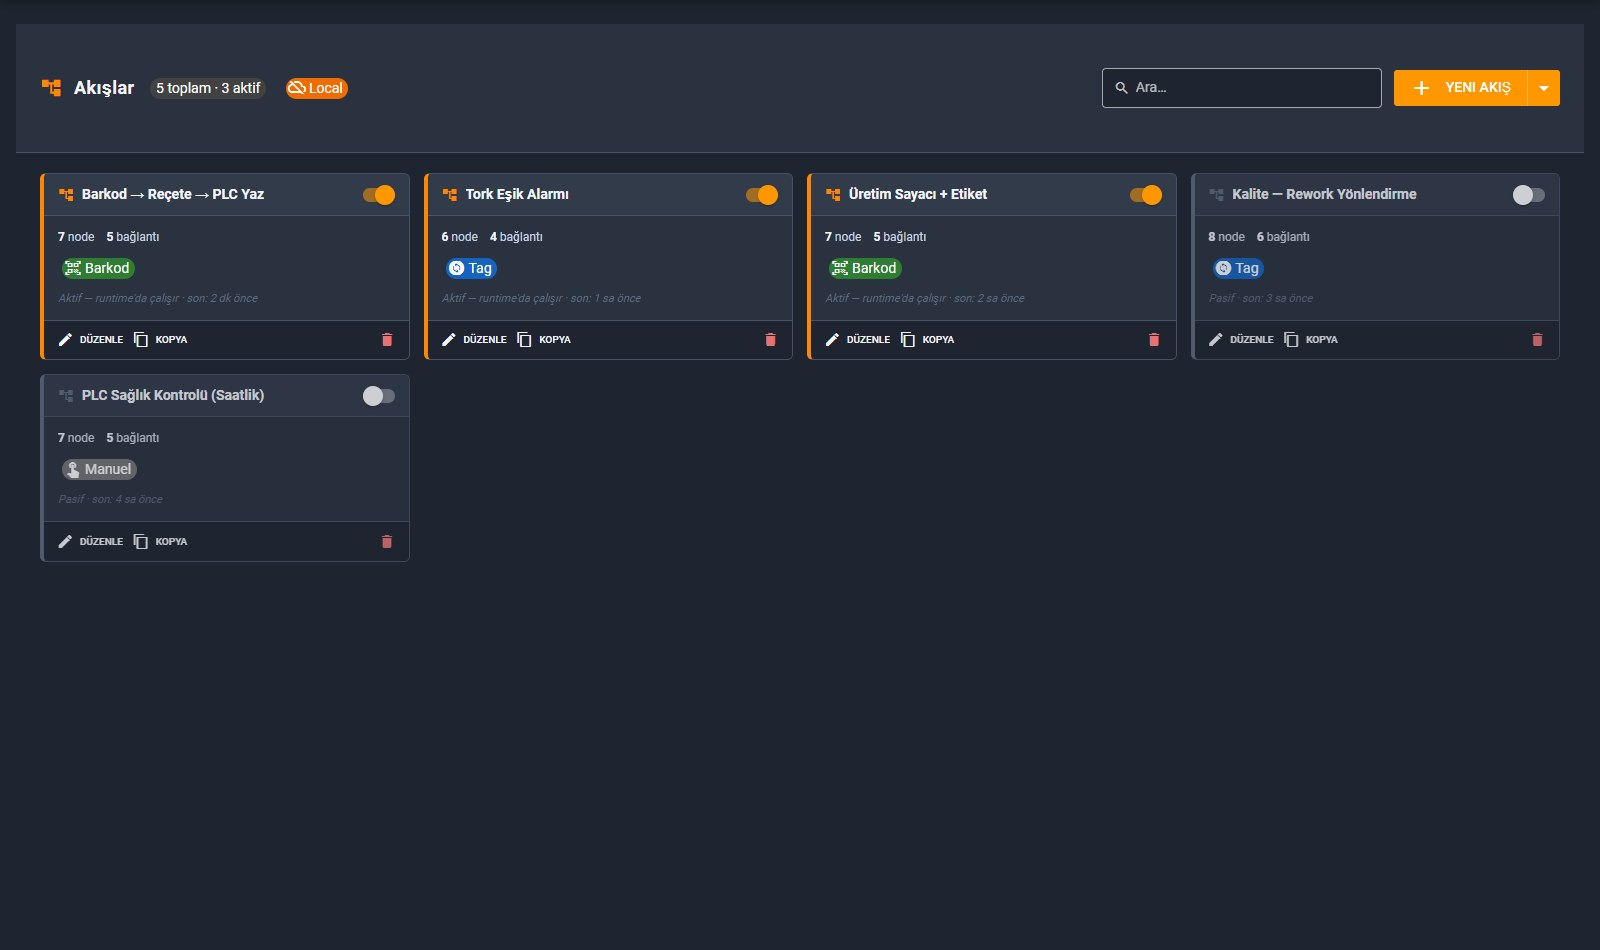
Task: Activate PLC Sağlık Kontrolü (Saatlik) switch
Action: coord(379,396)
